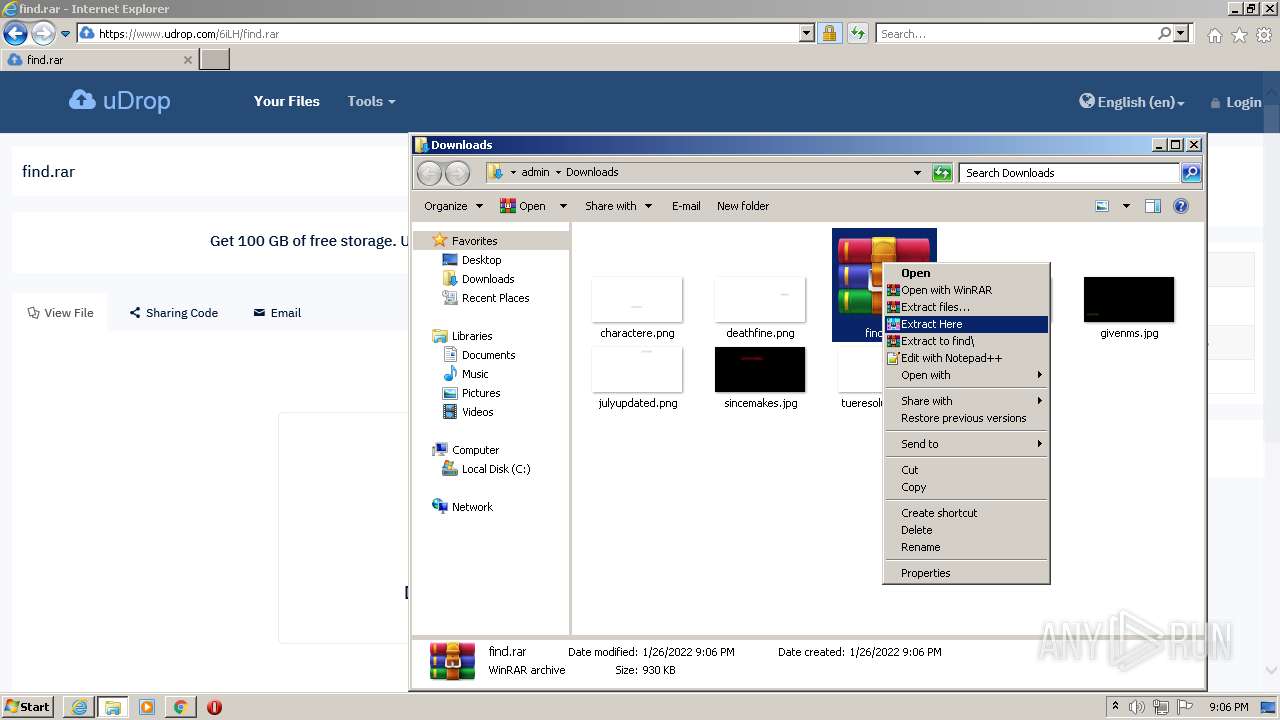This screenshot has width=1280, height=720.
Task: Open Desktop in Favorites
Action: tap(481, 260)
